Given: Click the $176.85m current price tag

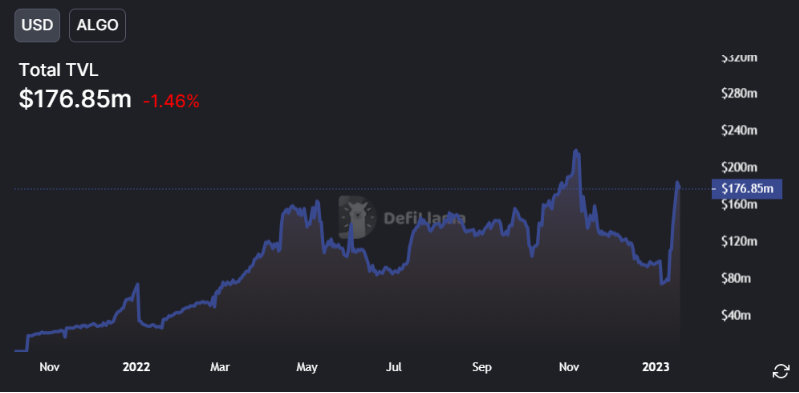Looking at the screenshot, I should [x=747, y=189].
